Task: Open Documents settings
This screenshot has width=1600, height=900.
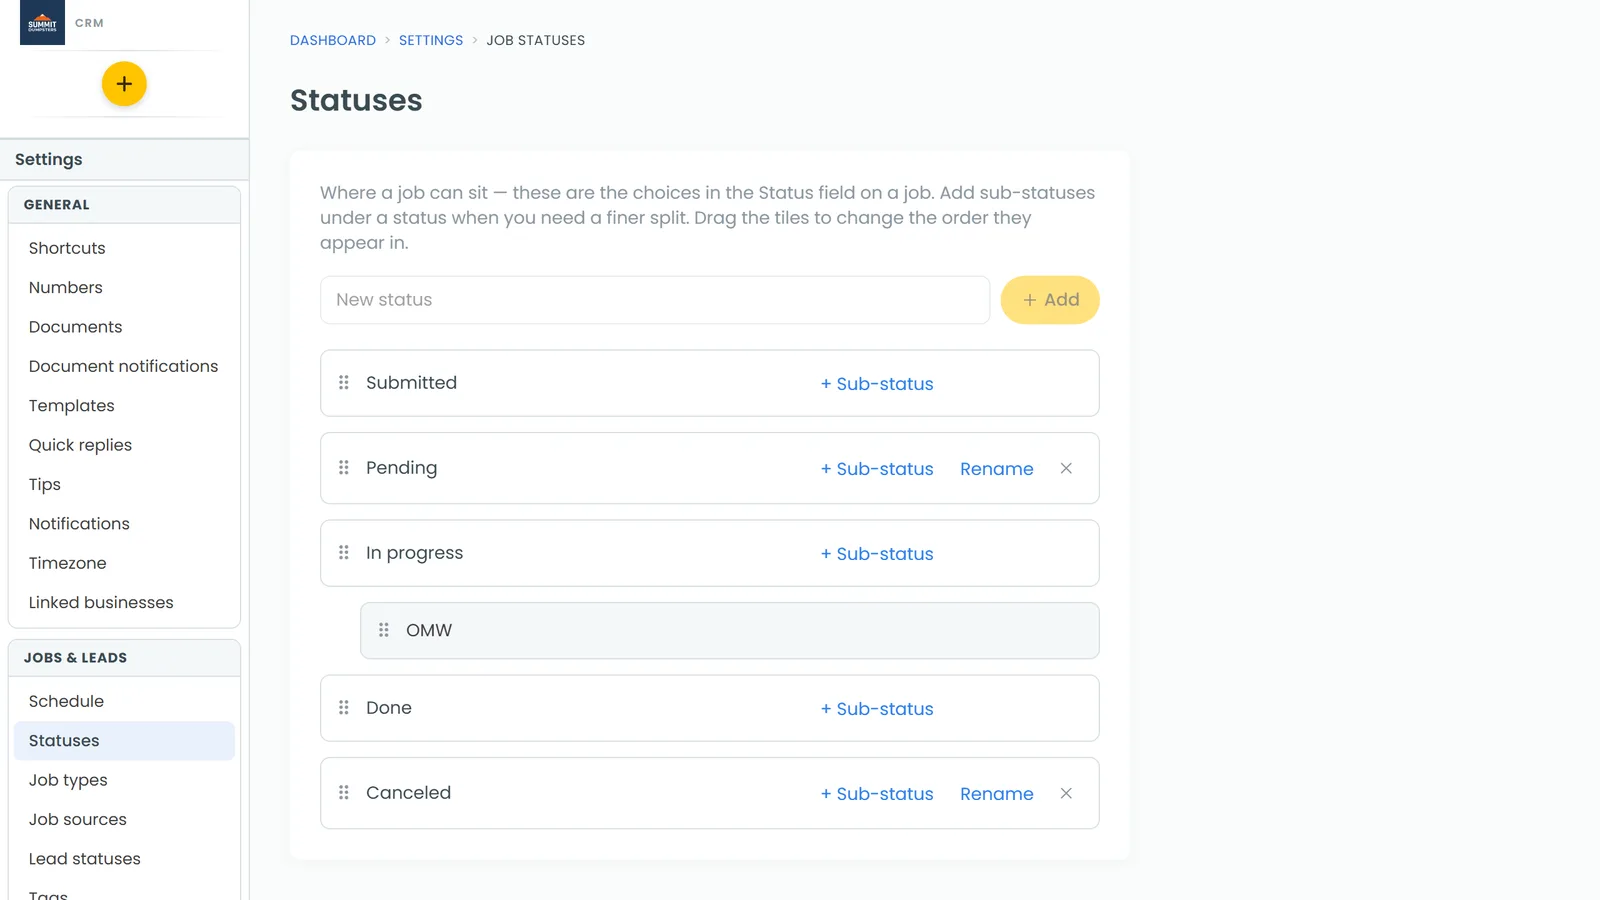Action: pyautogui.click(x=125, y=327)
